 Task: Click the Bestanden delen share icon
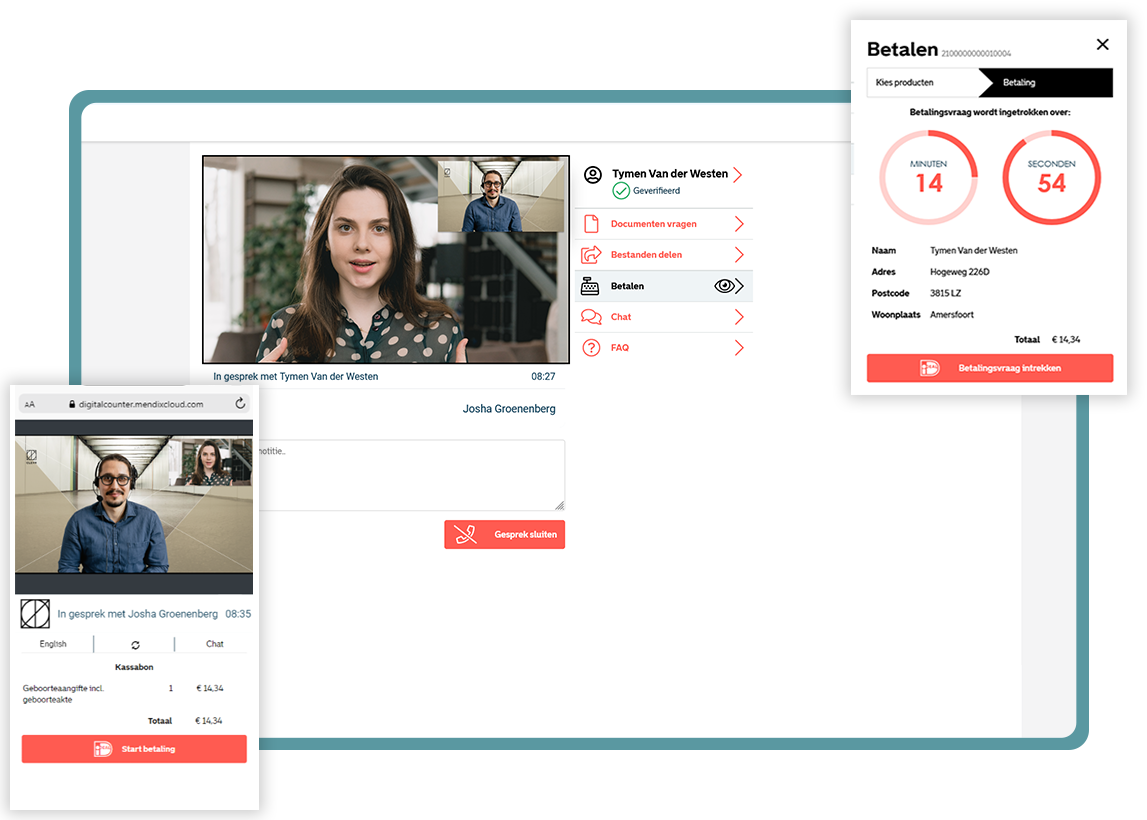tap(591, 255)
